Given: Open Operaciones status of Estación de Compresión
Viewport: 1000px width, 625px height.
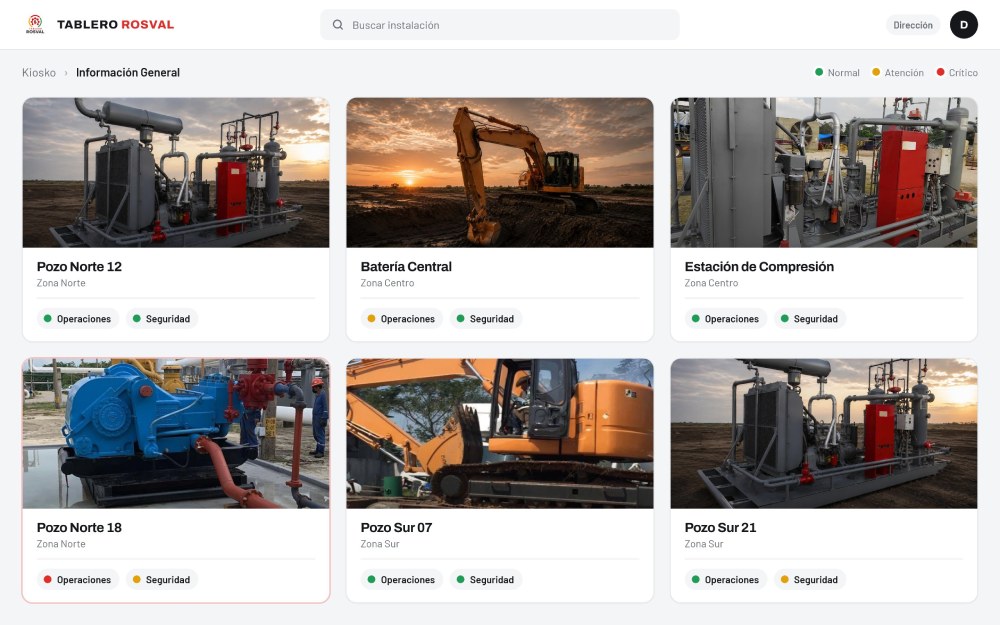Looking at the screenshot, I should tap(725, 318).
